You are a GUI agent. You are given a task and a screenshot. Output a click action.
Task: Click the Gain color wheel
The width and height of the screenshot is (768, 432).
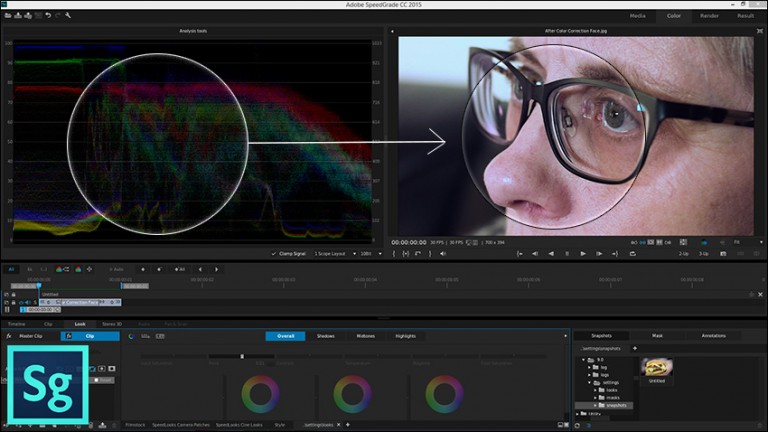click(444, 394)
